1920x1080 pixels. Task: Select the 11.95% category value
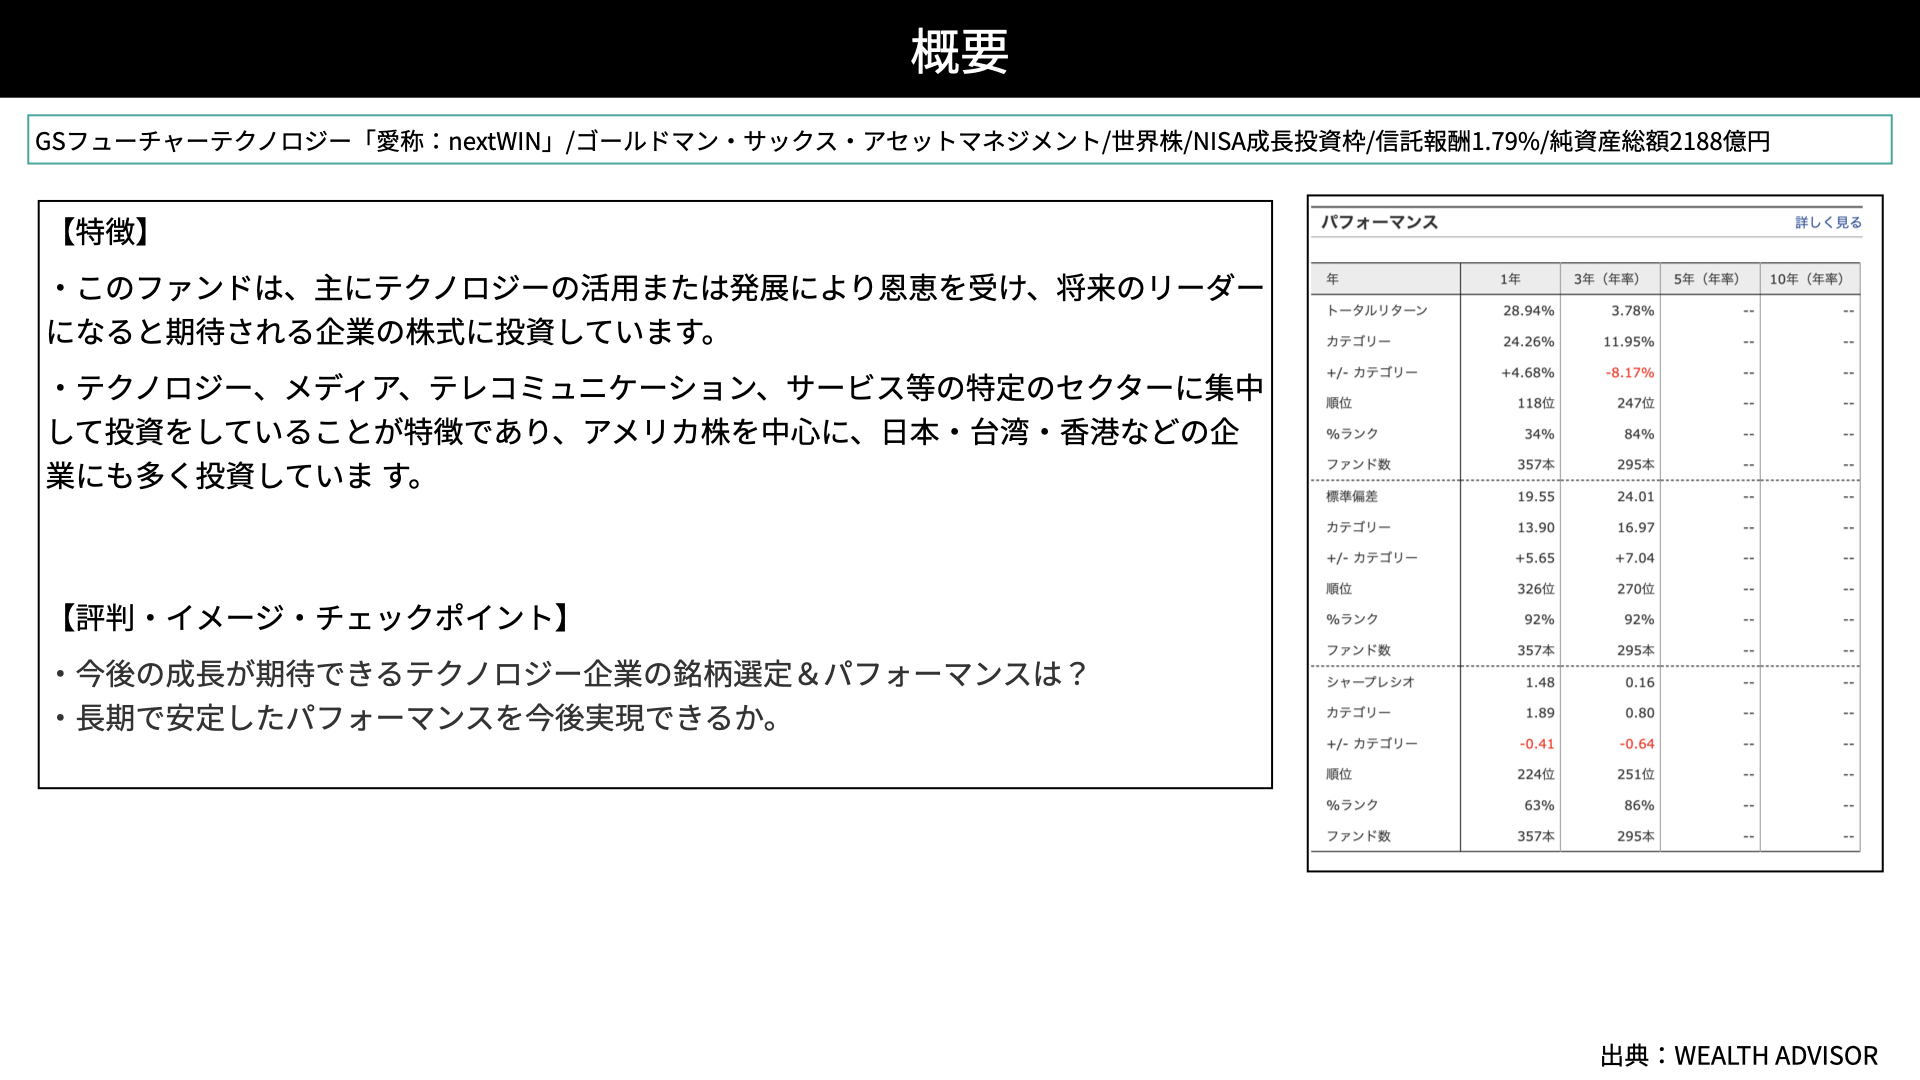point(1628,342)
